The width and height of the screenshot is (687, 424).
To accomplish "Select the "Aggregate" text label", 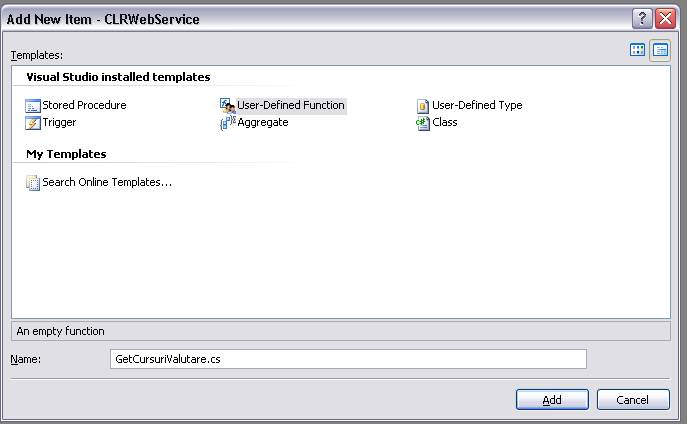I will [x=263, y=123].
